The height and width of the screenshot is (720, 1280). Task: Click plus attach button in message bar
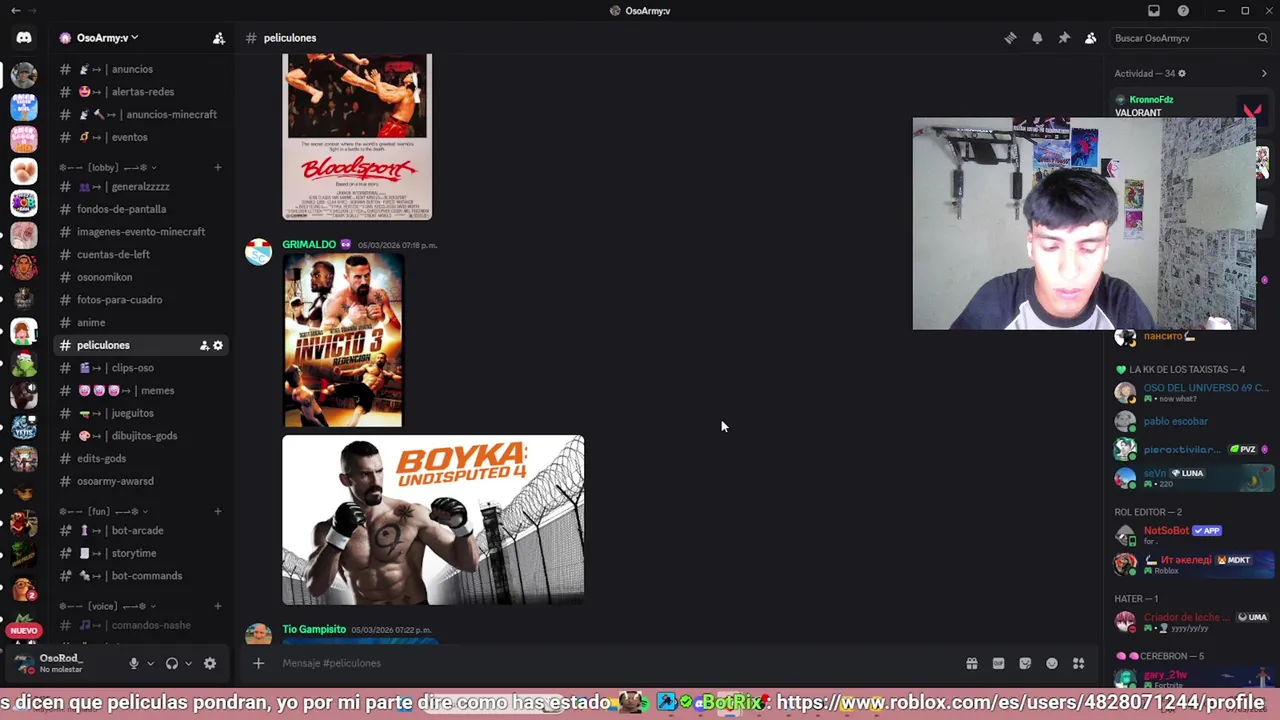[x=258, y=663]
